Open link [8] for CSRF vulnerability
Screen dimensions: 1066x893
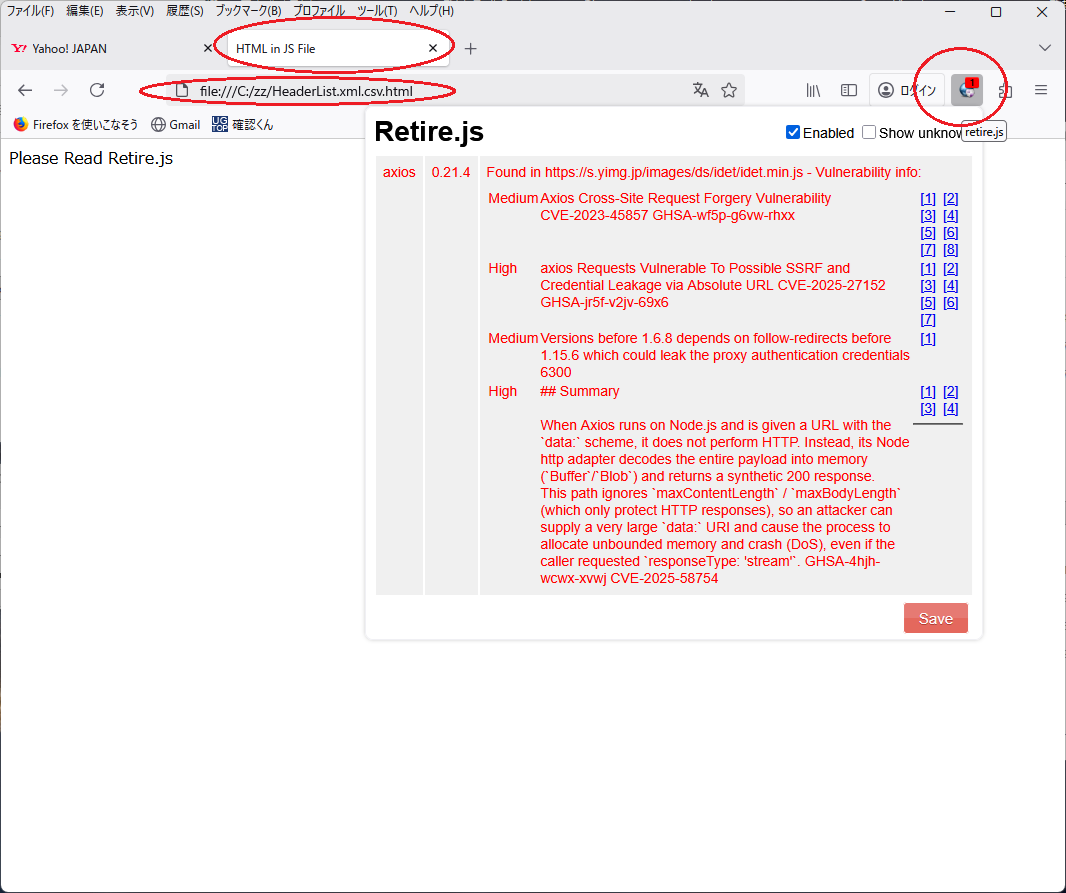(x=950, y=249)
